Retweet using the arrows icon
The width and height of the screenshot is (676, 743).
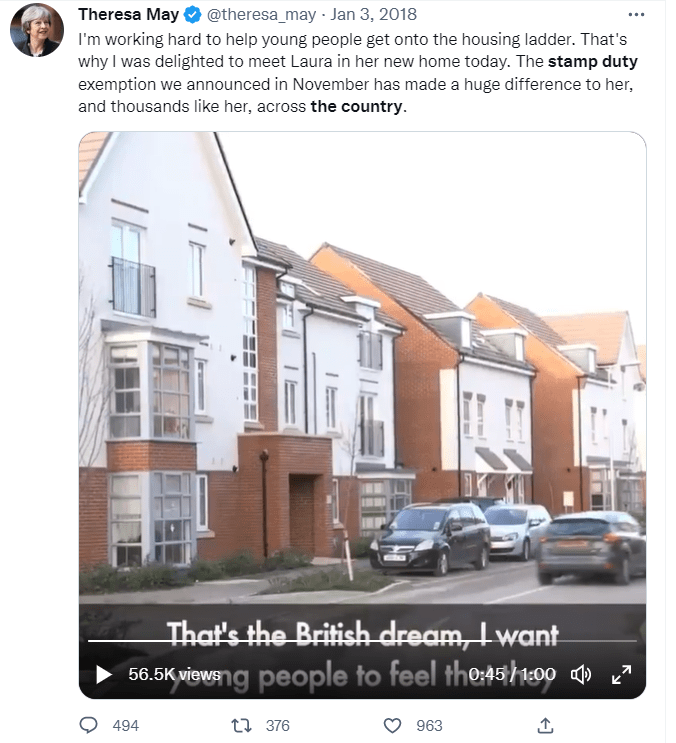[241, 725]
